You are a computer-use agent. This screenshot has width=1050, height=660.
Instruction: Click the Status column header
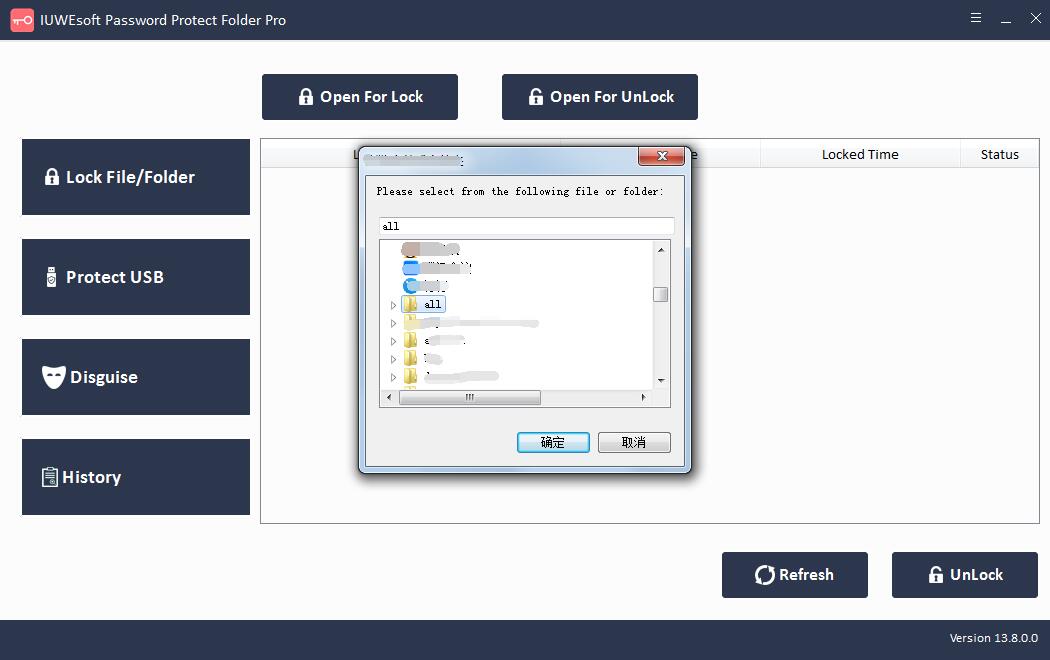pyautogui.click(x=999, y=155)
